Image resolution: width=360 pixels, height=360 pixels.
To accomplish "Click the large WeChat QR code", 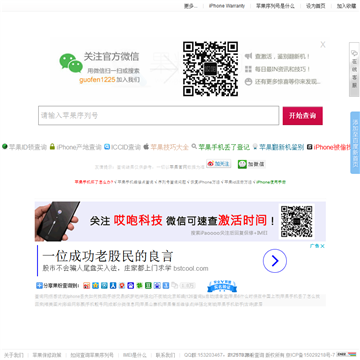I will pos(210,69).
